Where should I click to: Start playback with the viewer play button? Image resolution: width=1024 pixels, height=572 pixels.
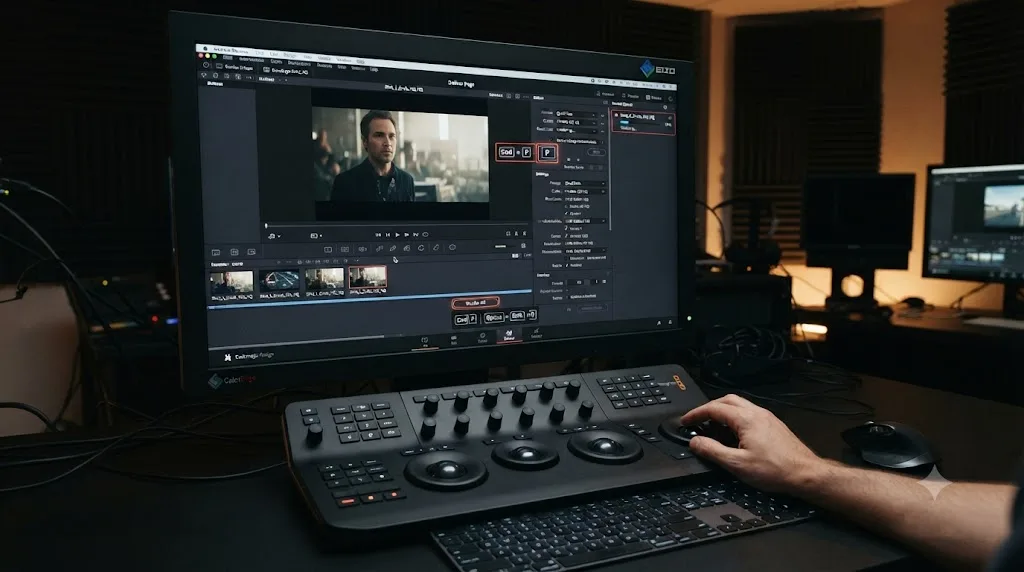(397, 234)
